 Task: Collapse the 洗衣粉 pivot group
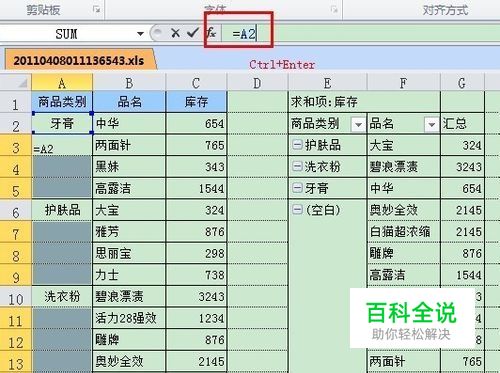point(297,166)
